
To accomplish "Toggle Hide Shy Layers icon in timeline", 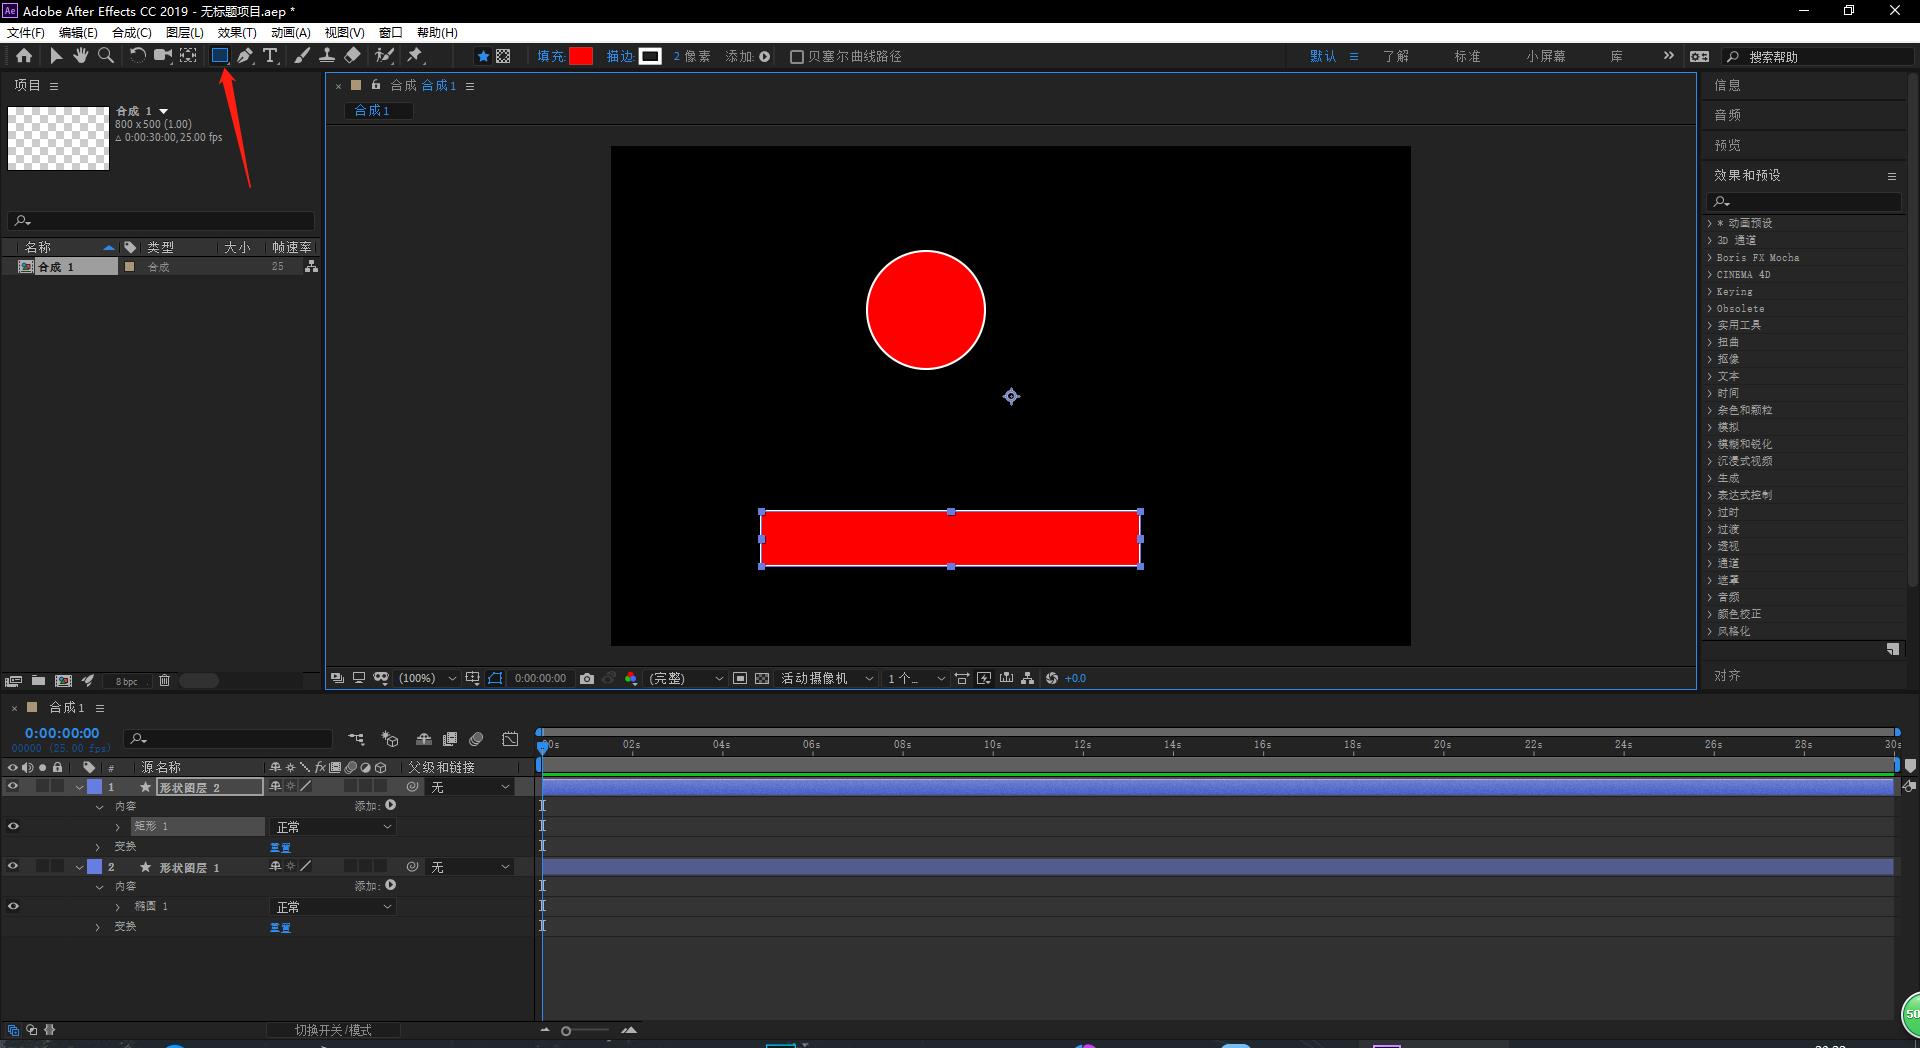I will coord(424,739).
